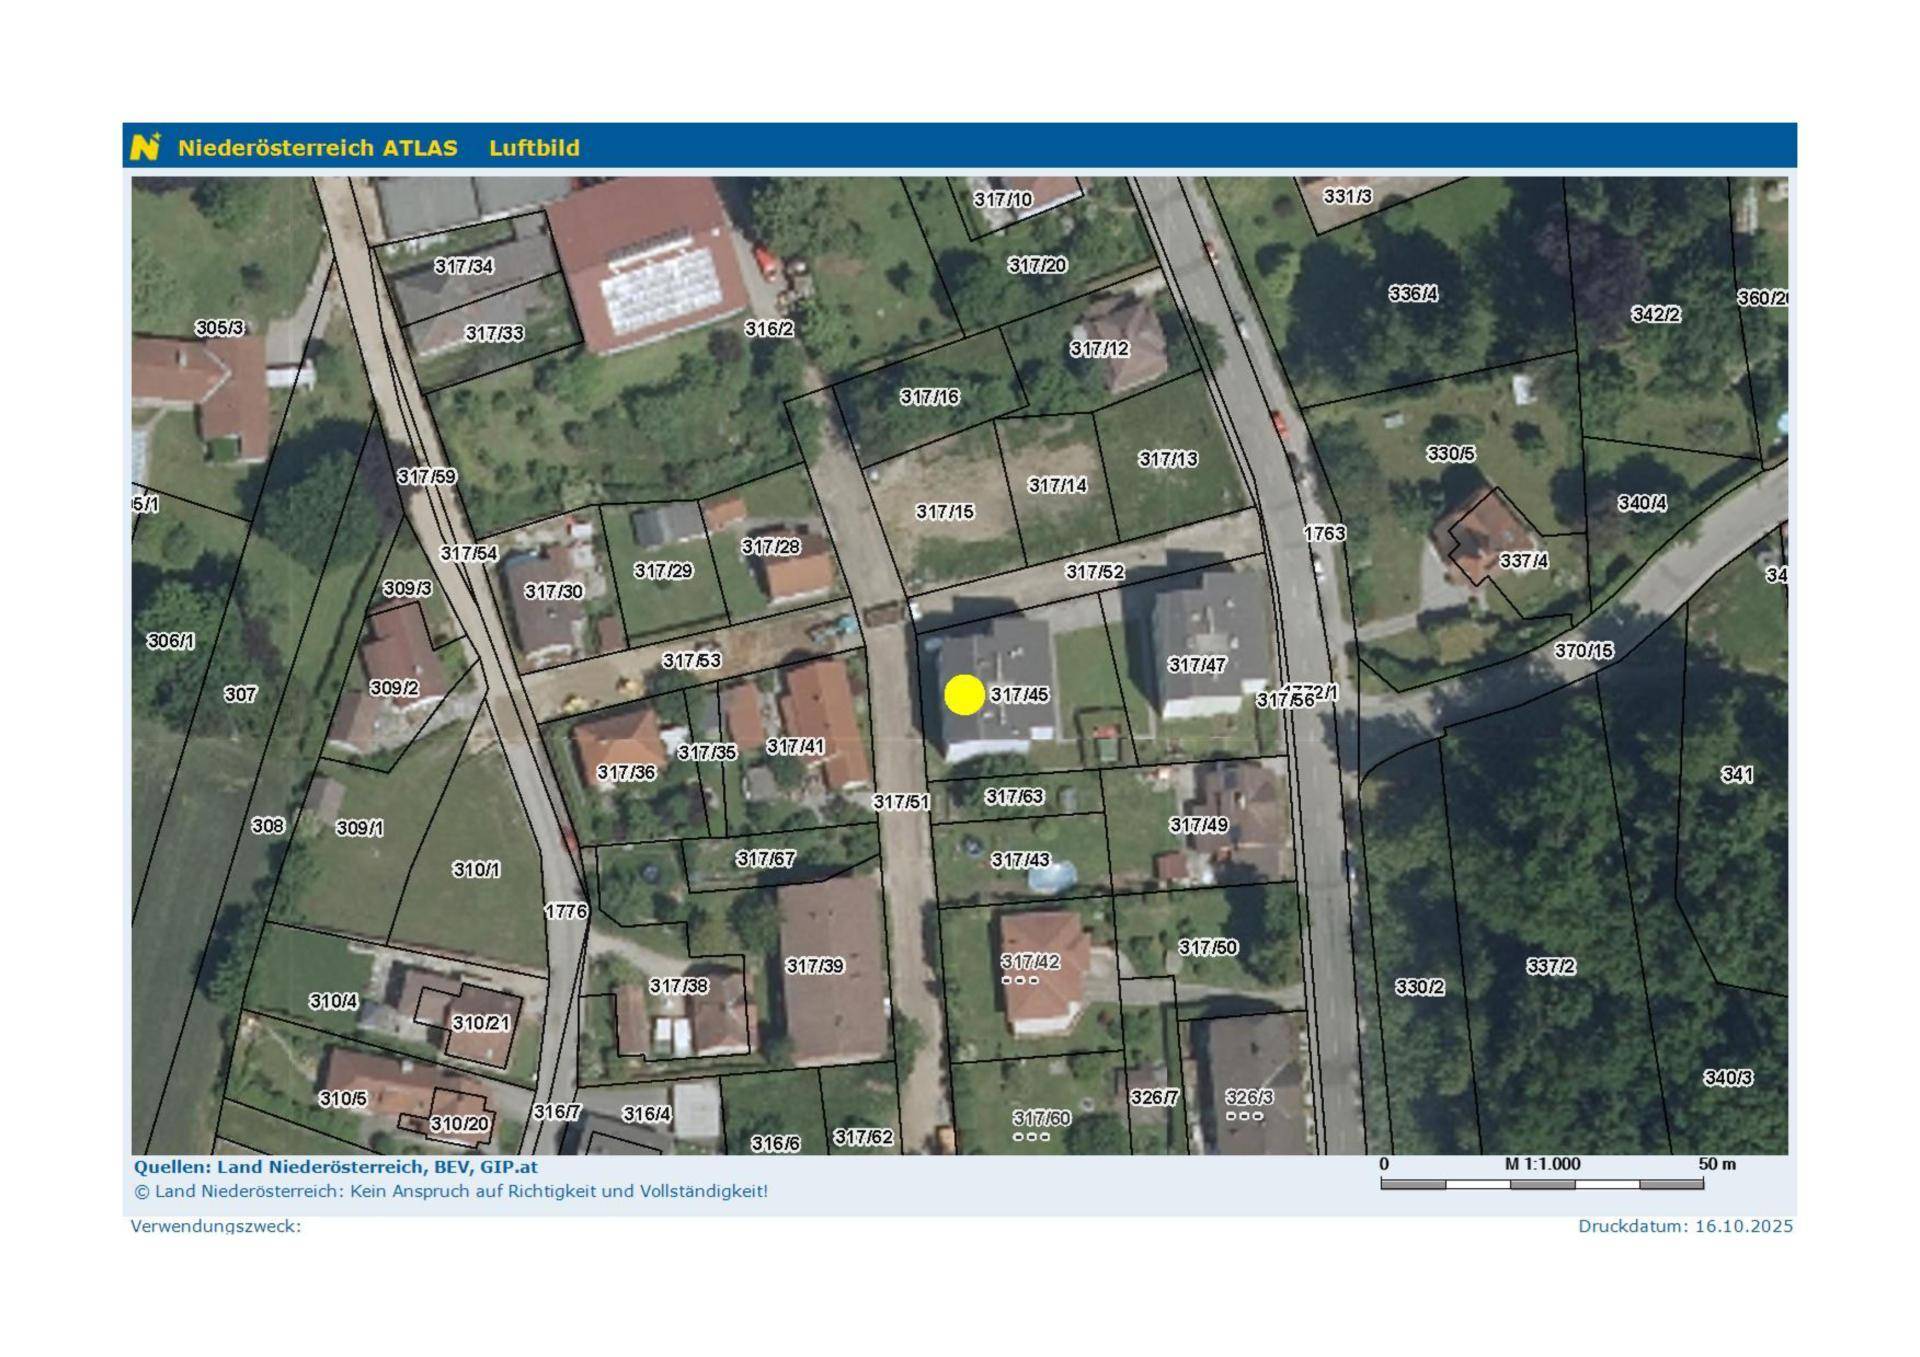Select parcel label 316/2

point(768,329)
